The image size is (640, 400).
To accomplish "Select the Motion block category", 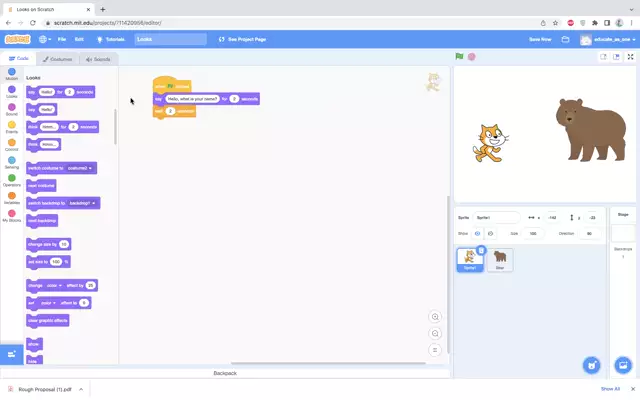I will pyautogui.click(x=12, y=74).
